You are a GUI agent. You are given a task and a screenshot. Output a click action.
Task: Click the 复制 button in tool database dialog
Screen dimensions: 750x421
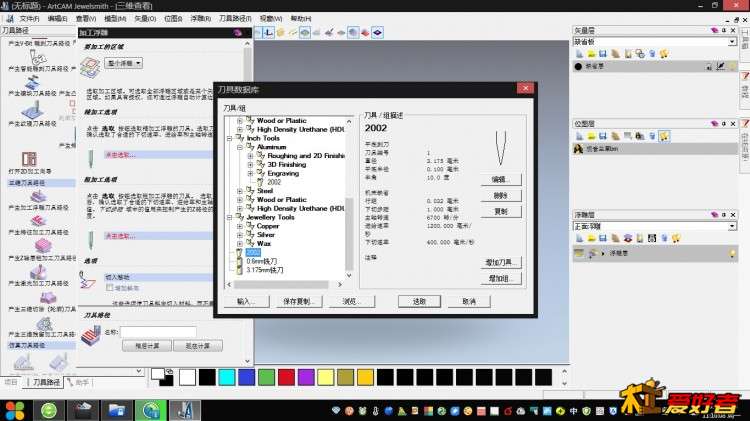tap(500, 211)
